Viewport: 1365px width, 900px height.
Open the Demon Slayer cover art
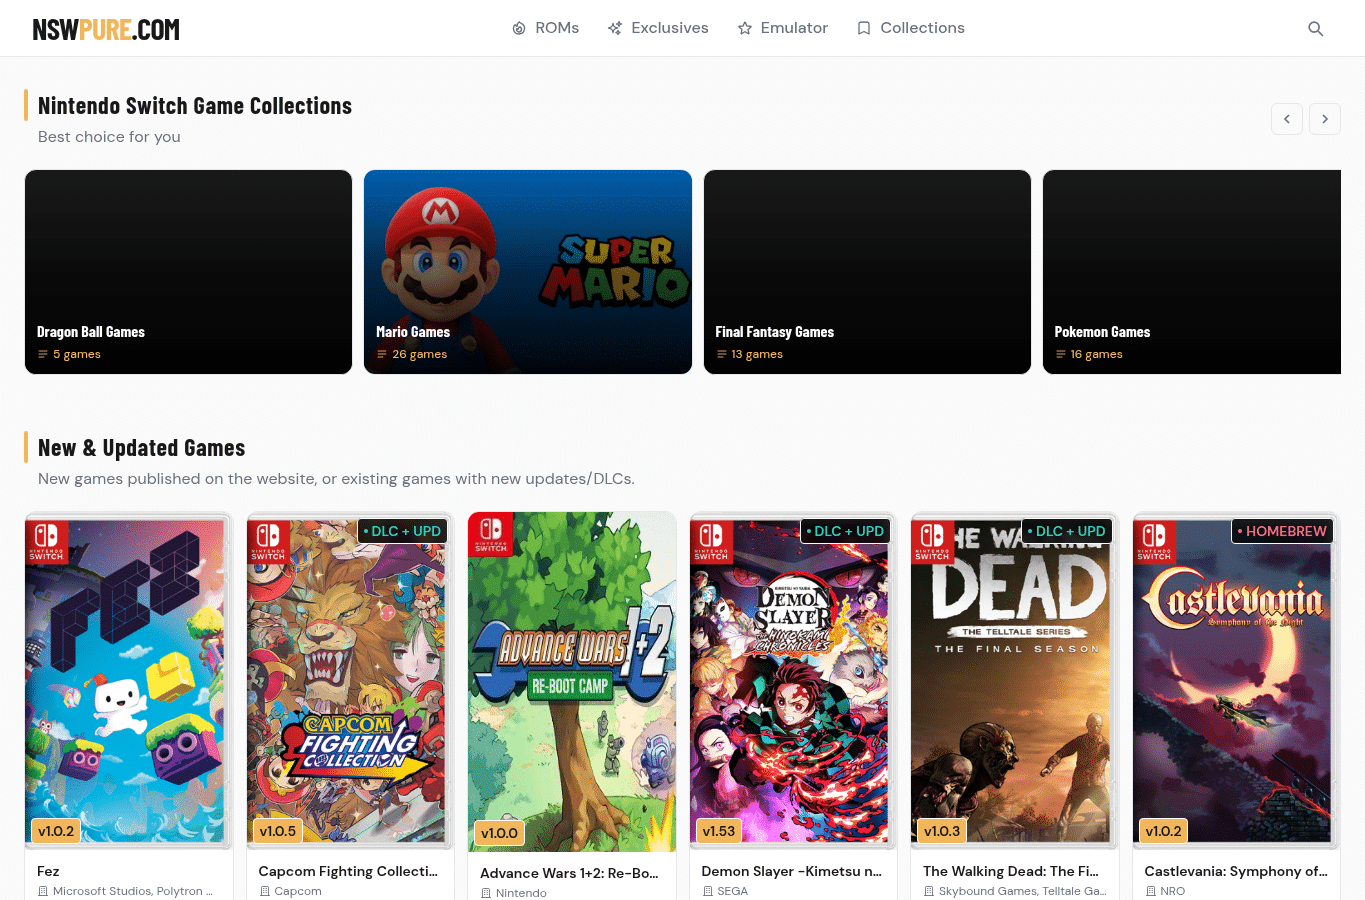(793, 680)
